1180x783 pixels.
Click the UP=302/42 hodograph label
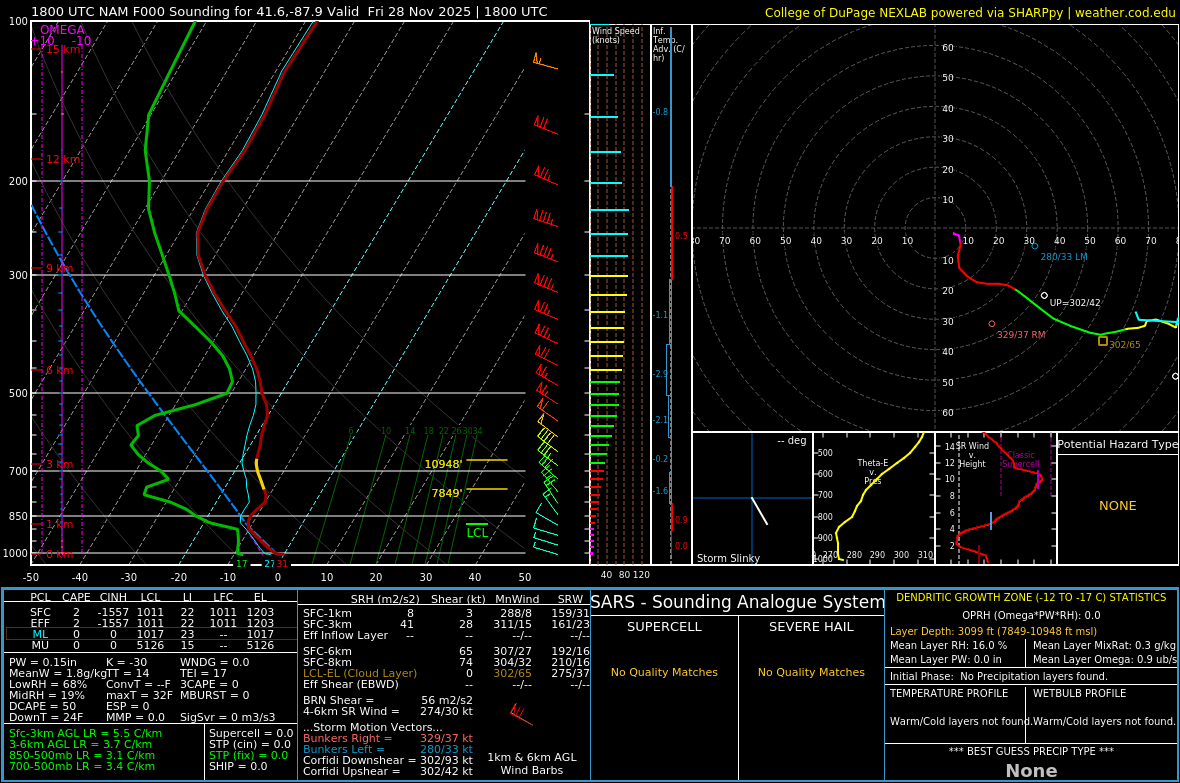[x=1075, y=303]
